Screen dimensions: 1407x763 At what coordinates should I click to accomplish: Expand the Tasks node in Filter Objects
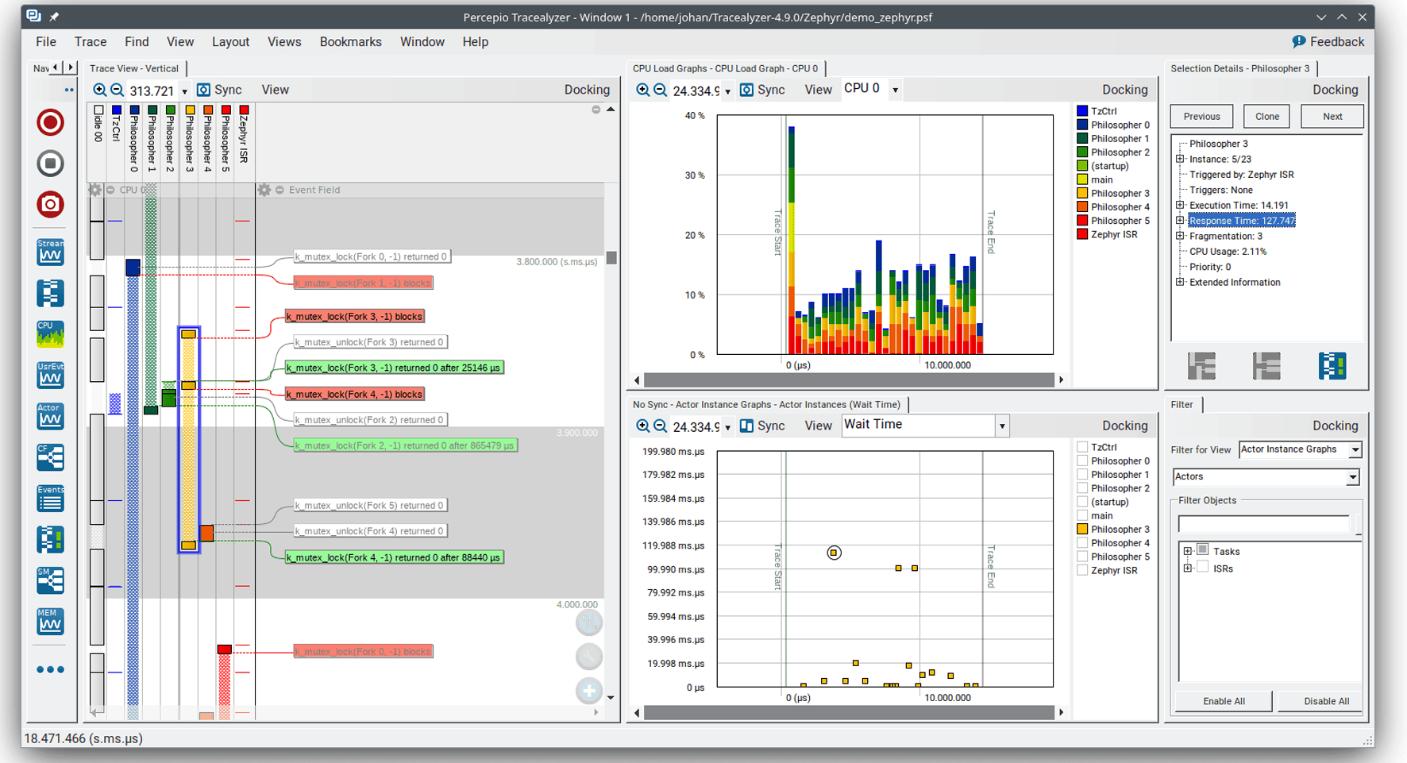[x=1187, y=551]
